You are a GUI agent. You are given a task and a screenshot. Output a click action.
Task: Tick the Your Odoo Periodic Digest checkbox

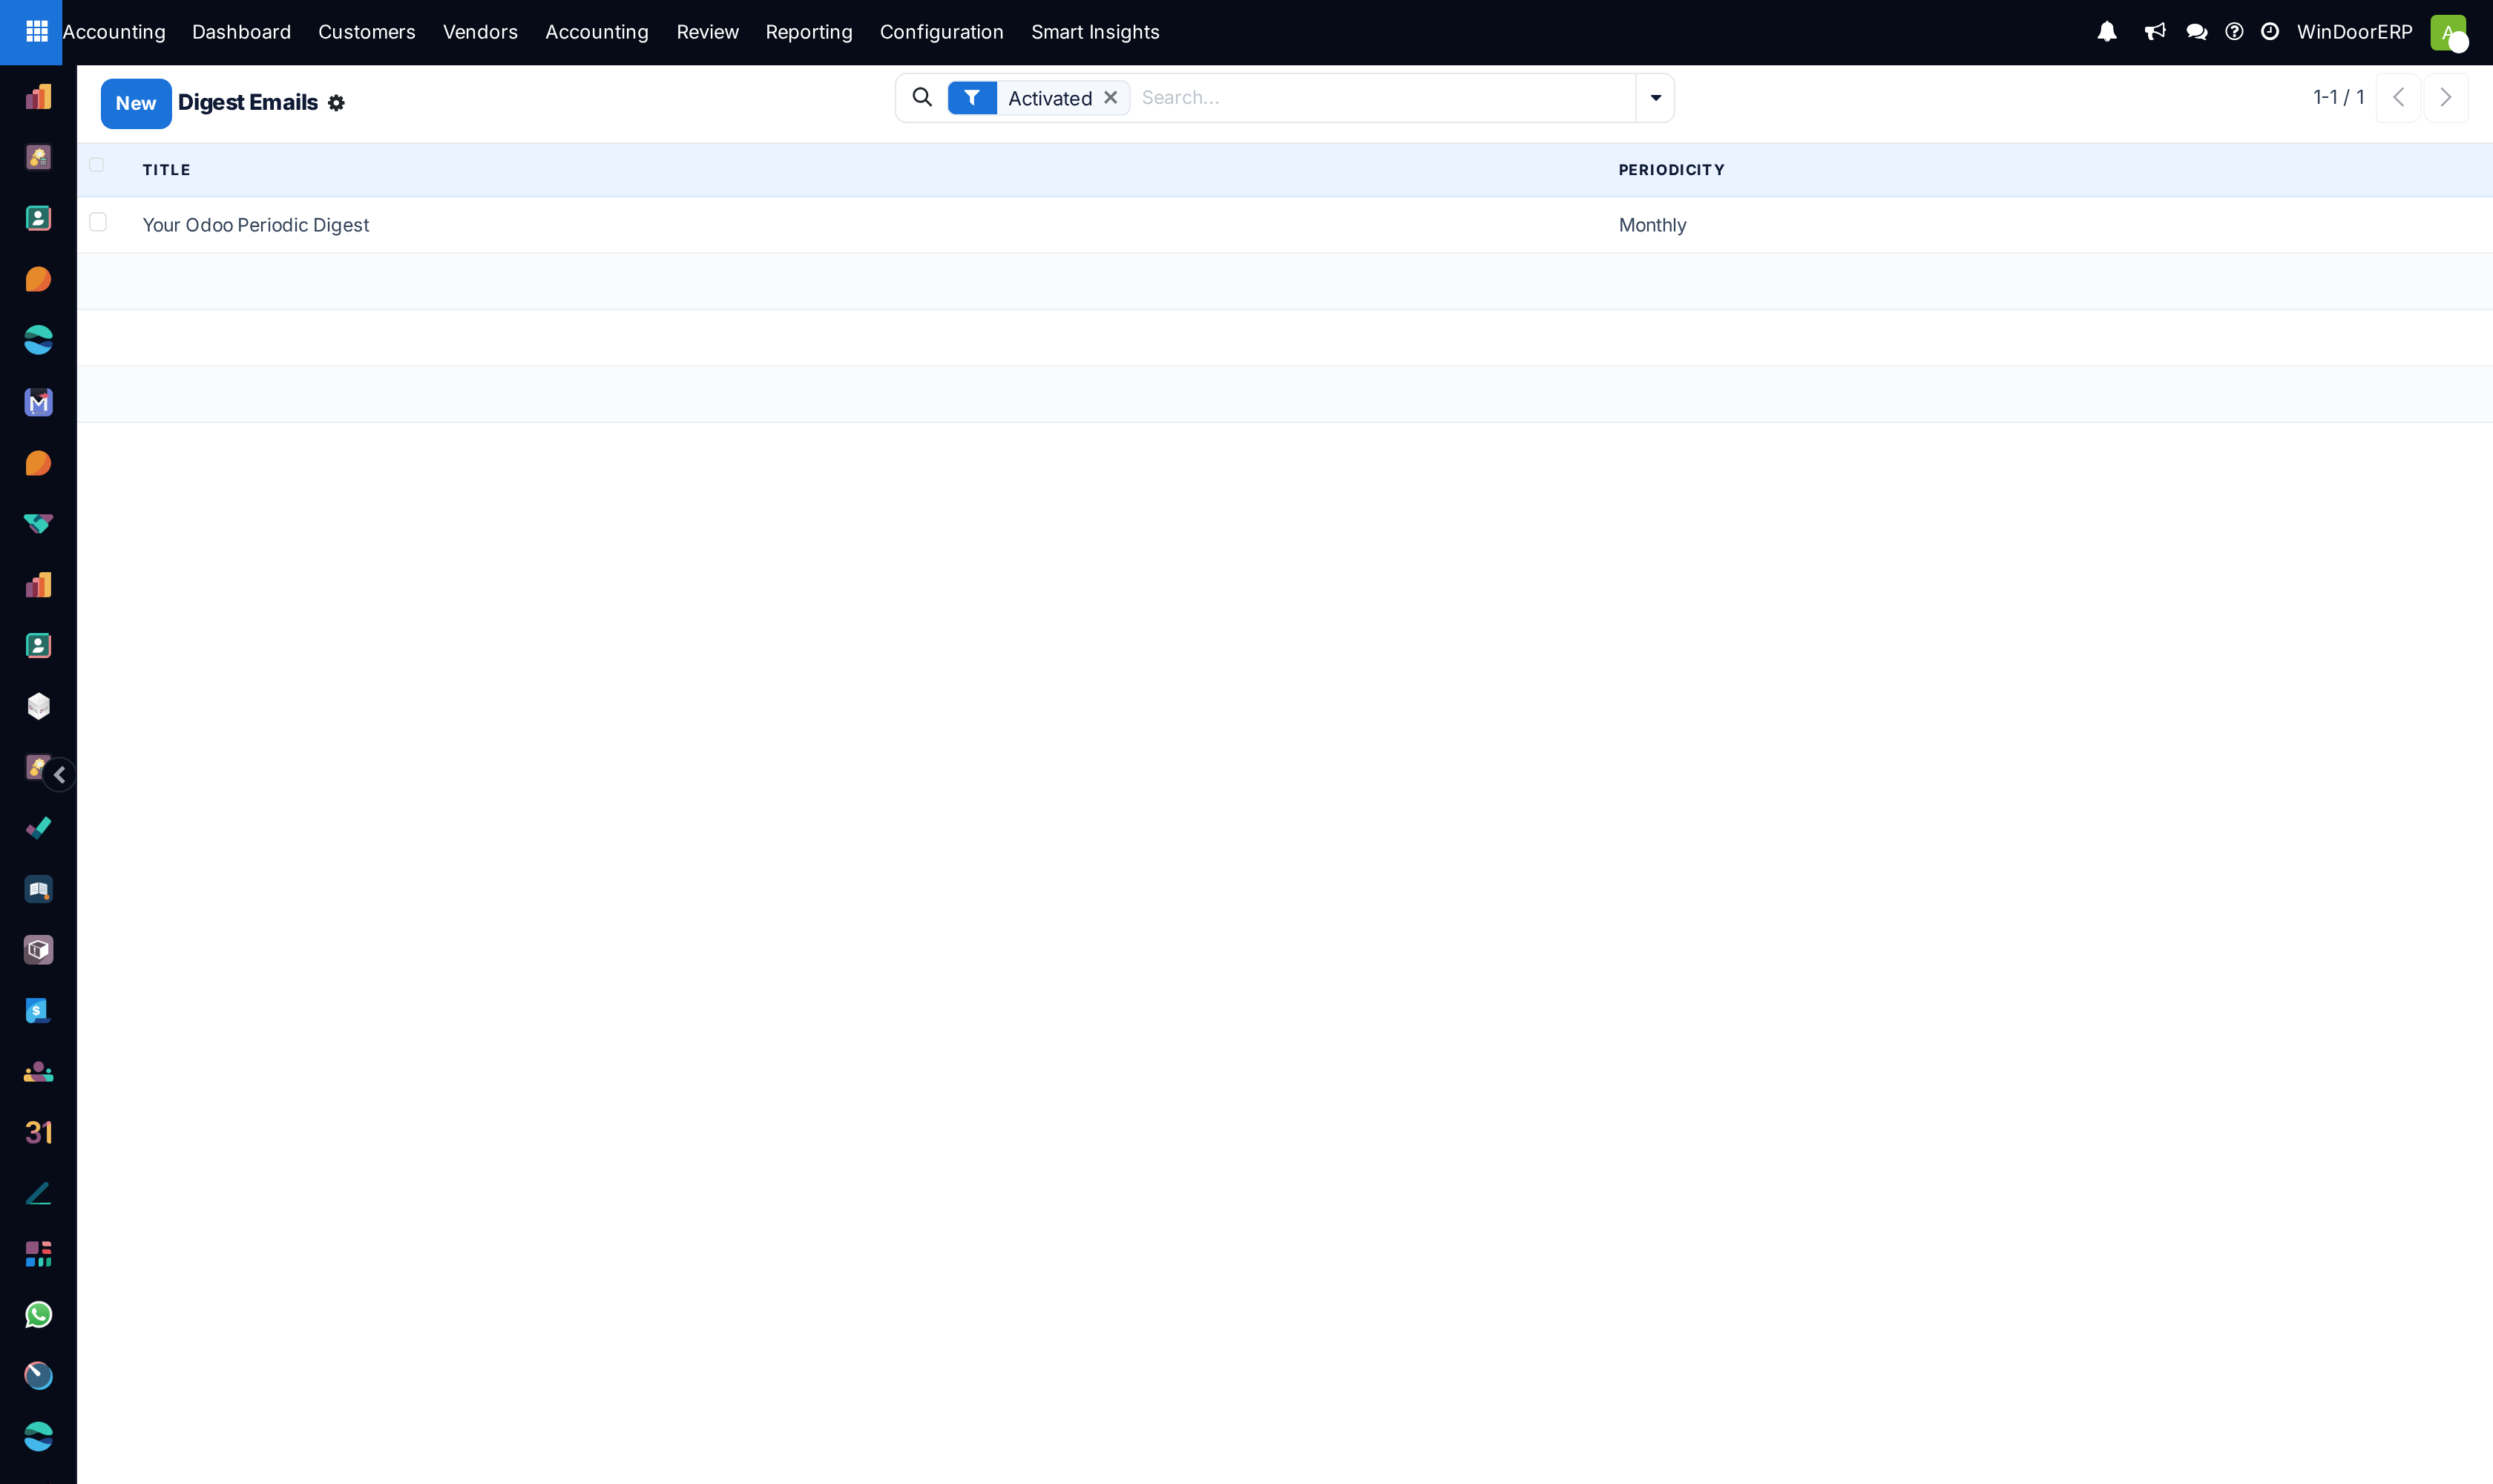pos(98,222)
